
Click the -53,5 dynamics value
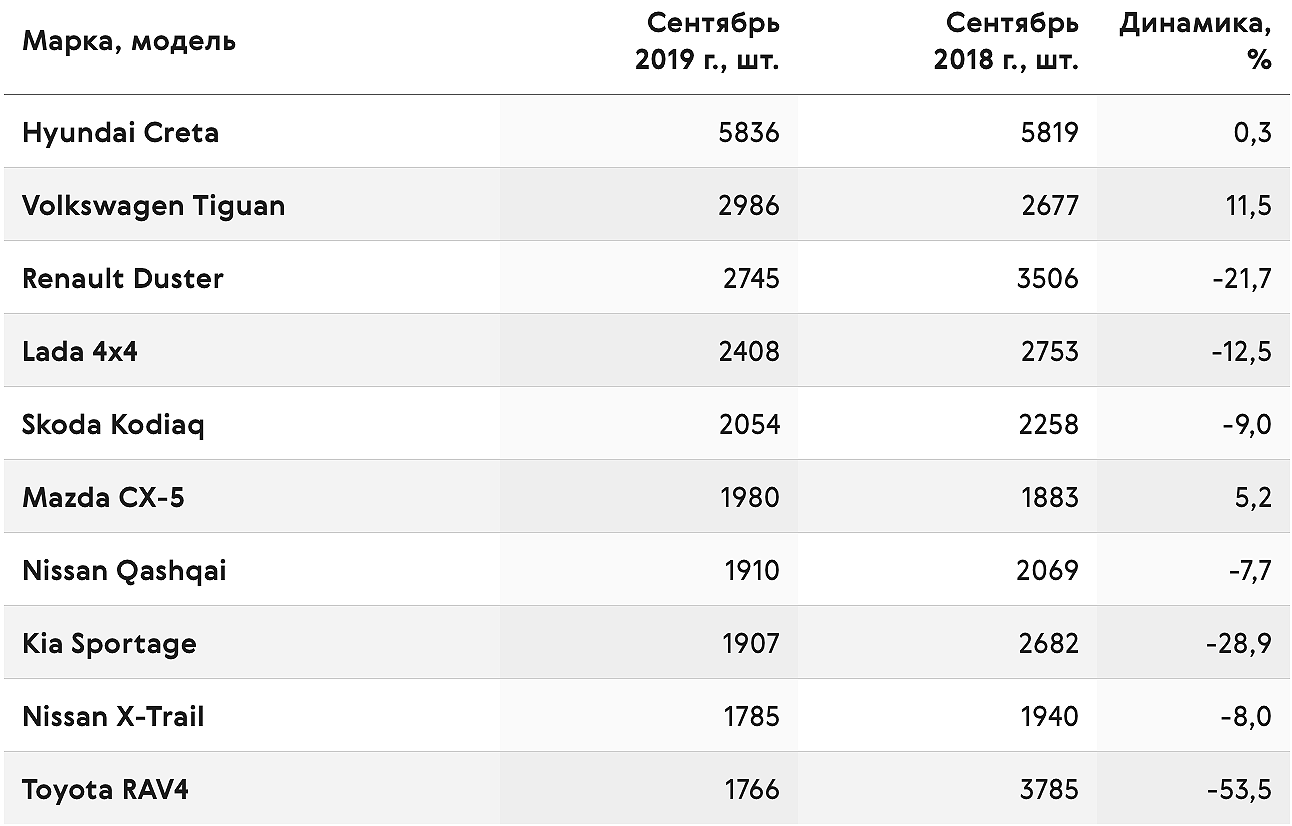pyautogui.click(x=1240, y=790)
